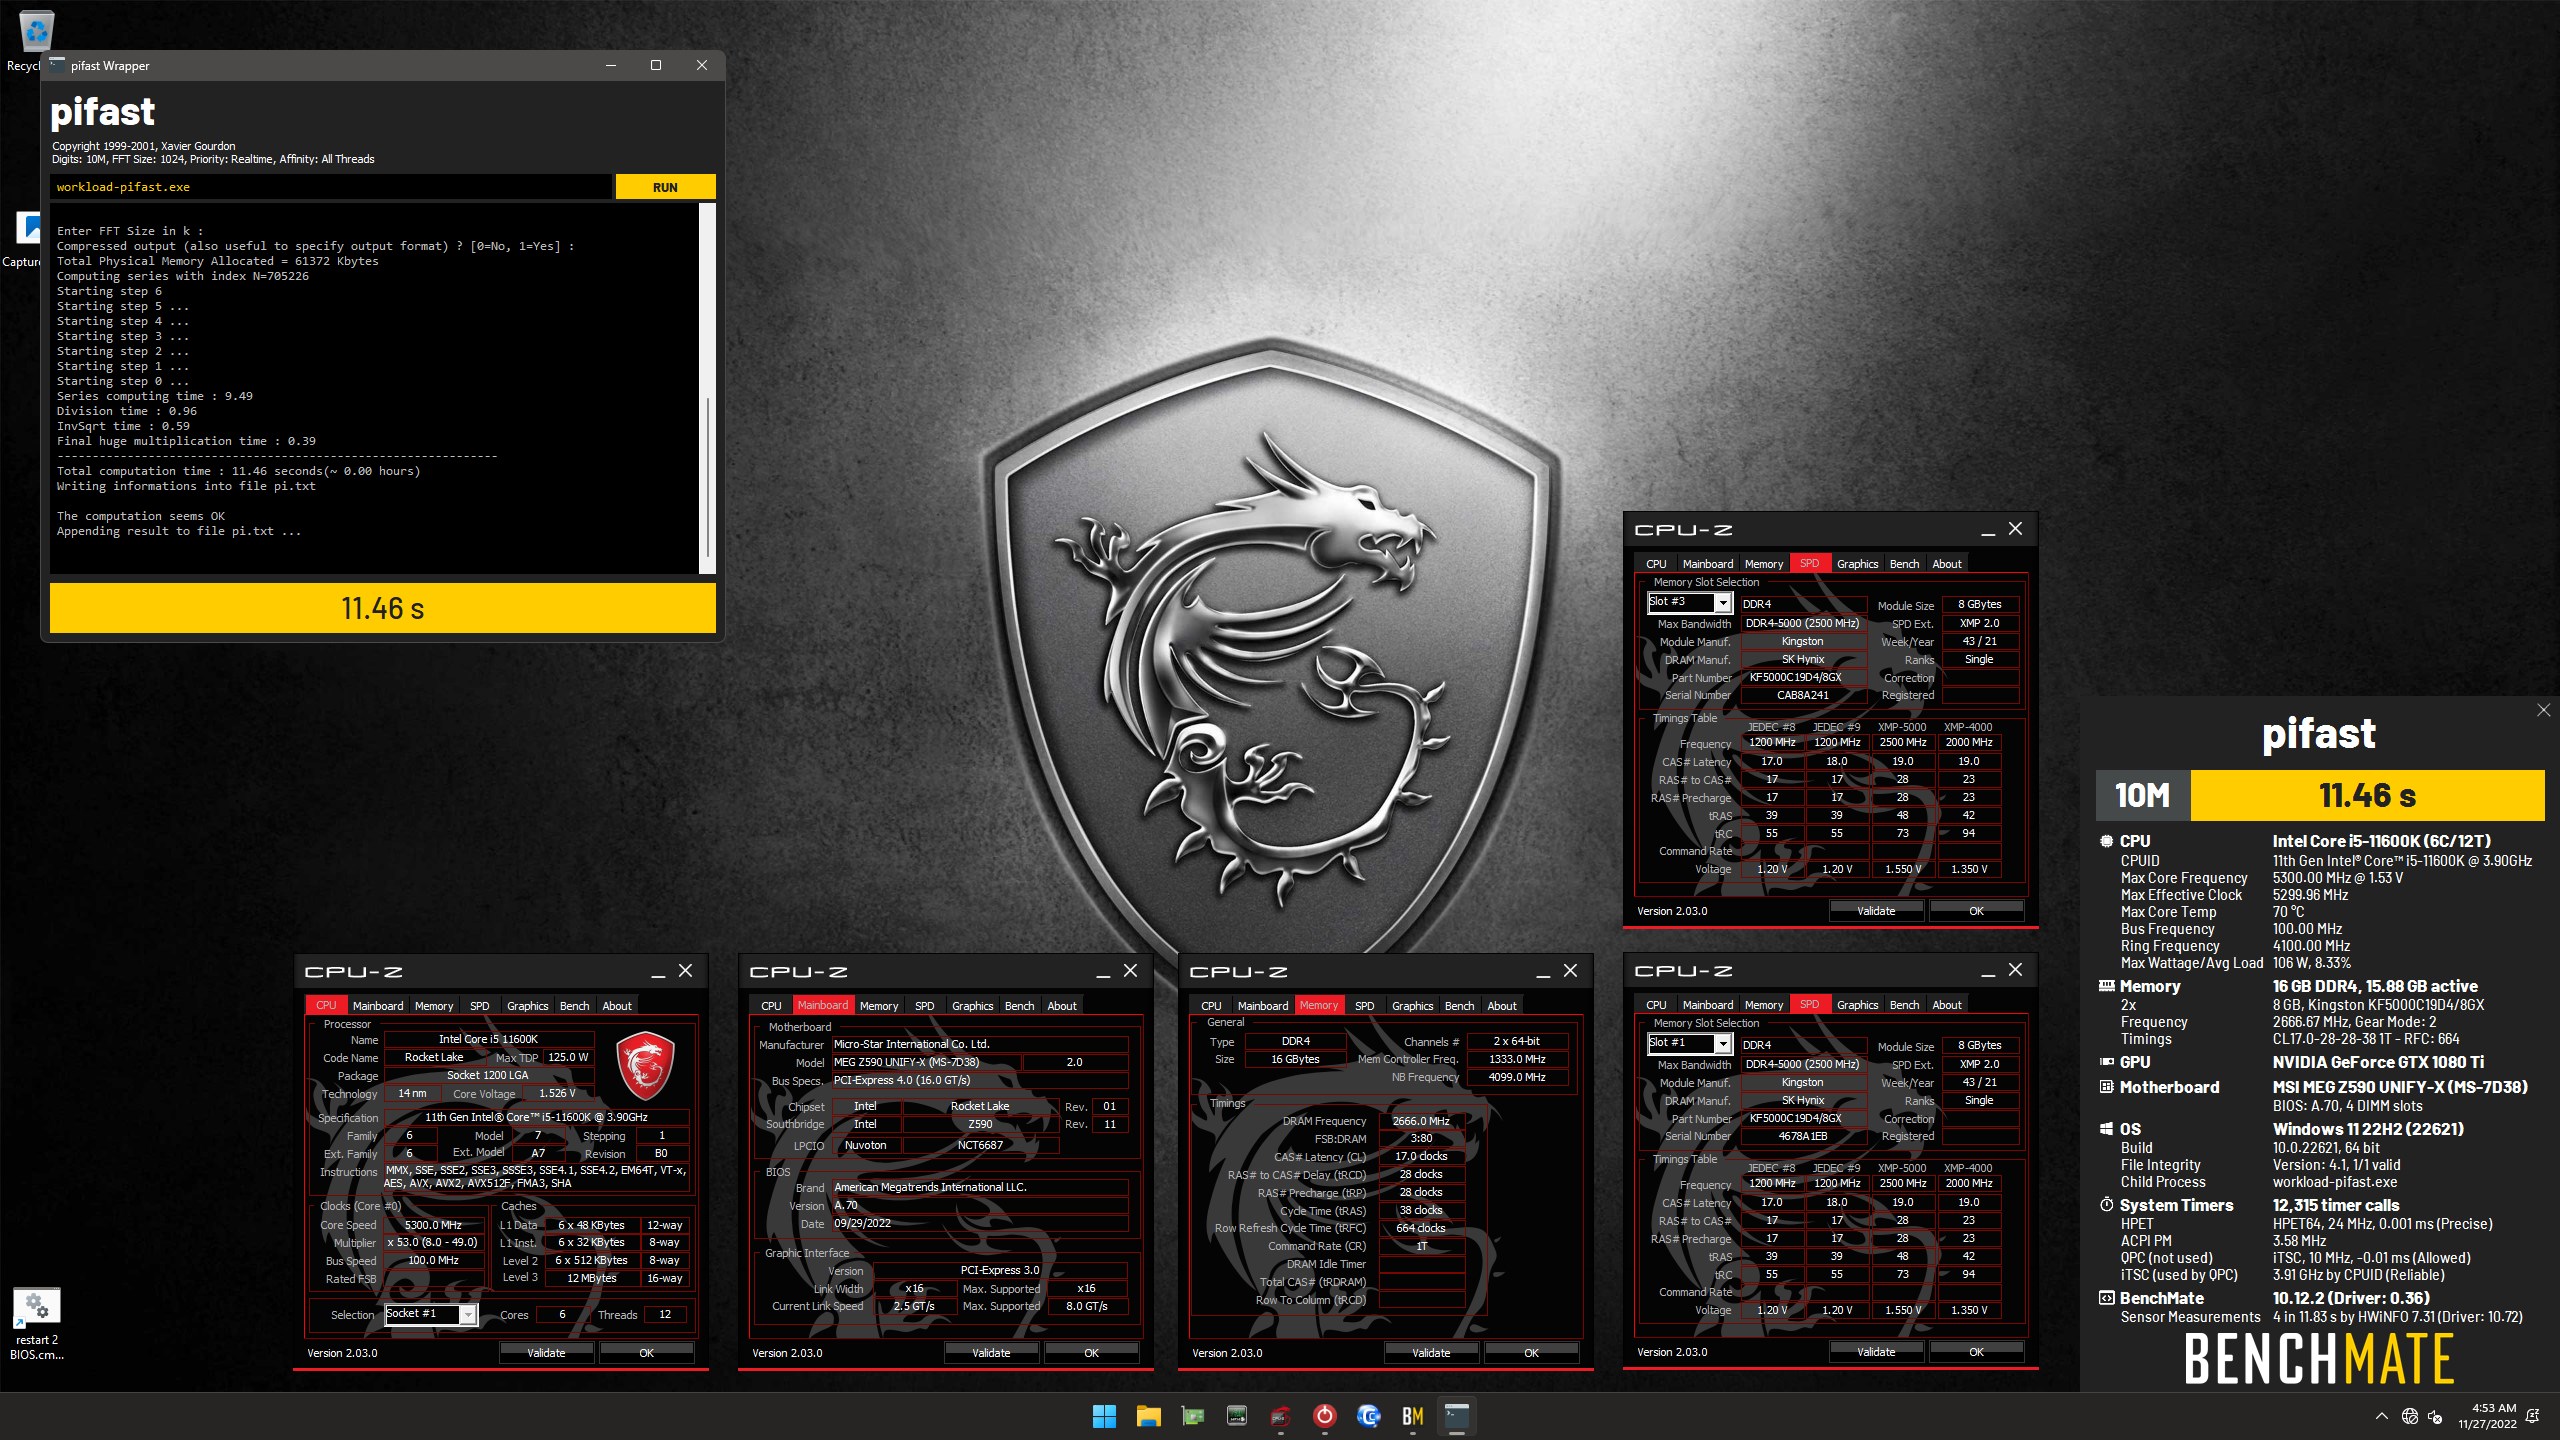The image size is (2560, 1440).
Task: Click the network icon in system tray
Action: coord(2410,1416)
